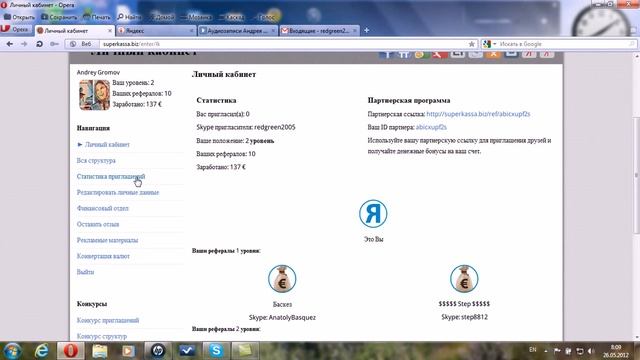Reload the page with refresh icon
The image size is (640, 360).
coord(40,44)
